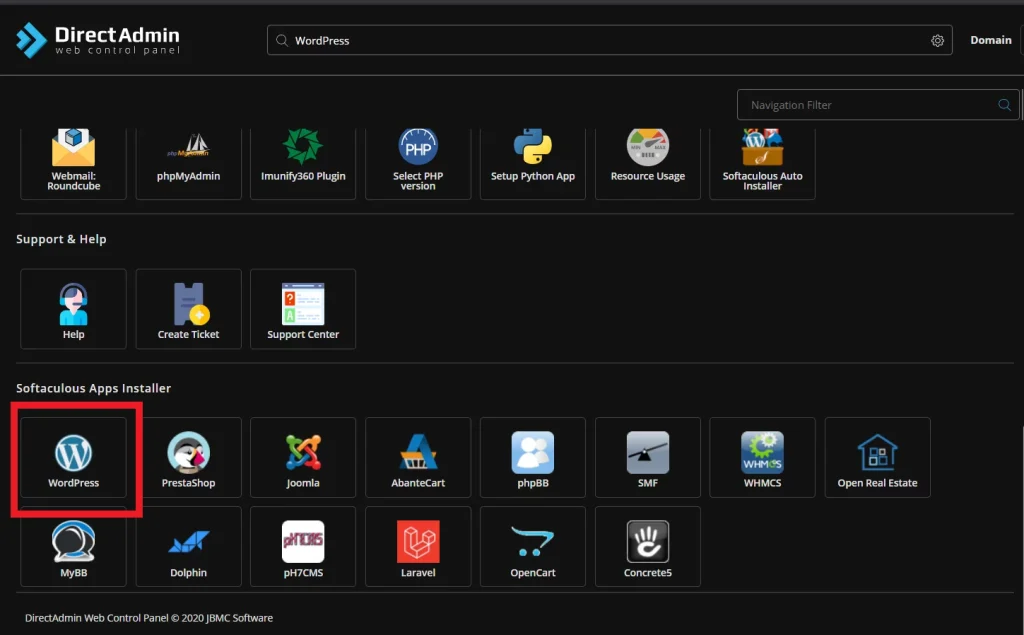
Task: Launch the PrestaShop app installer
Action: (188, 459)
